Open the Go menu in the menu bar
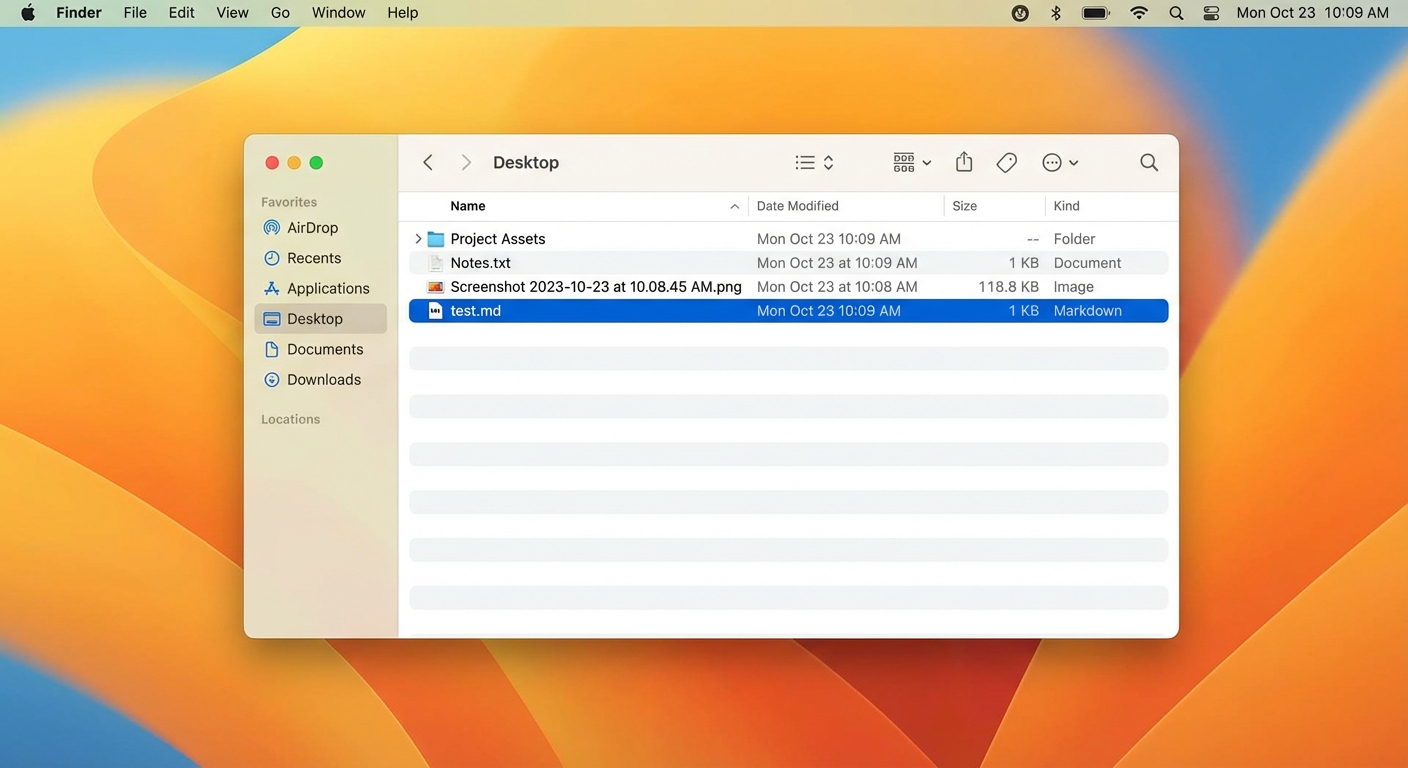Viewport: 1408px width, 768px height. (x=279, y=12)
